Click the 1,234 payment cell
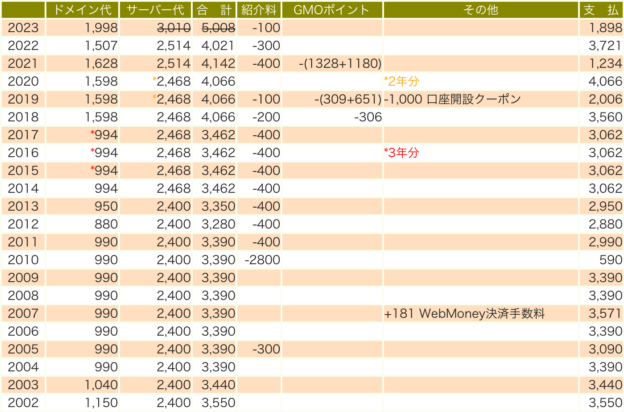This screenshot has height=412, width=624. click(x=602, y=63)
